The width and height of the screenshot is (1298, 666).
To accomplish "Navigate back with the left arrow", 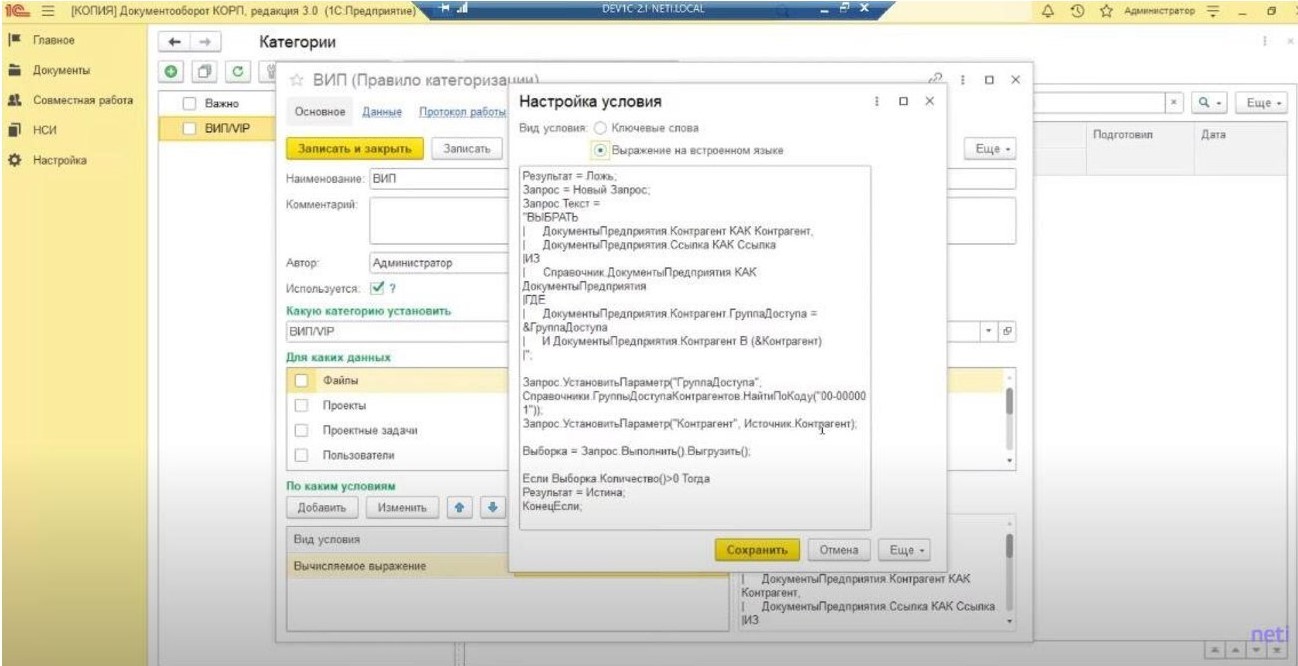I will click(x=174, y=43).
